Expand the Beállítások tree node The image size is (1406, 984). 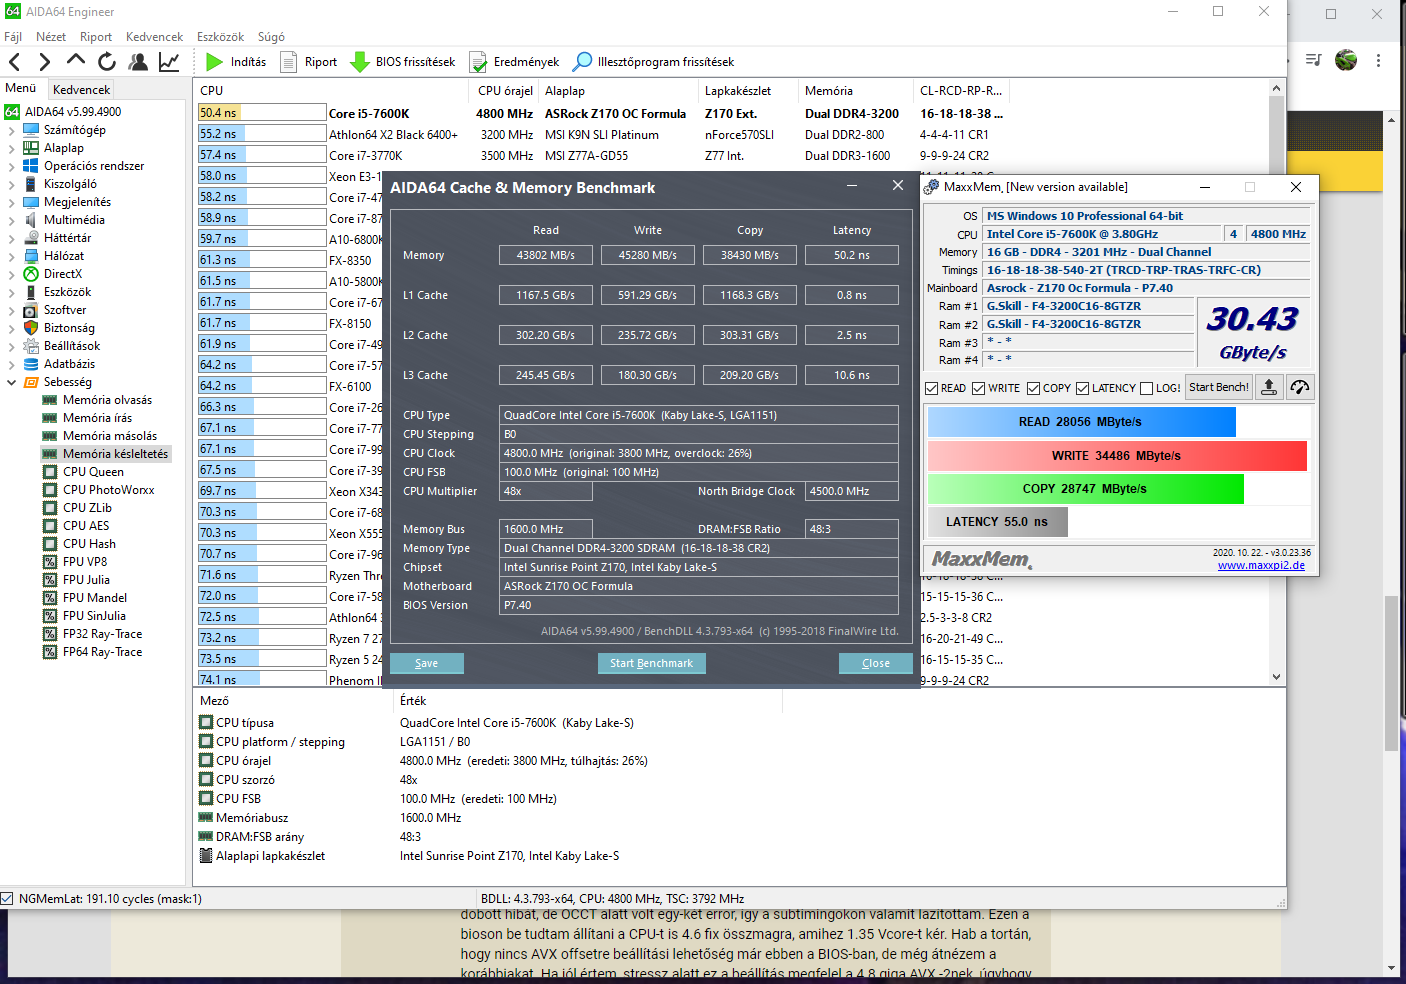[12, 346]
